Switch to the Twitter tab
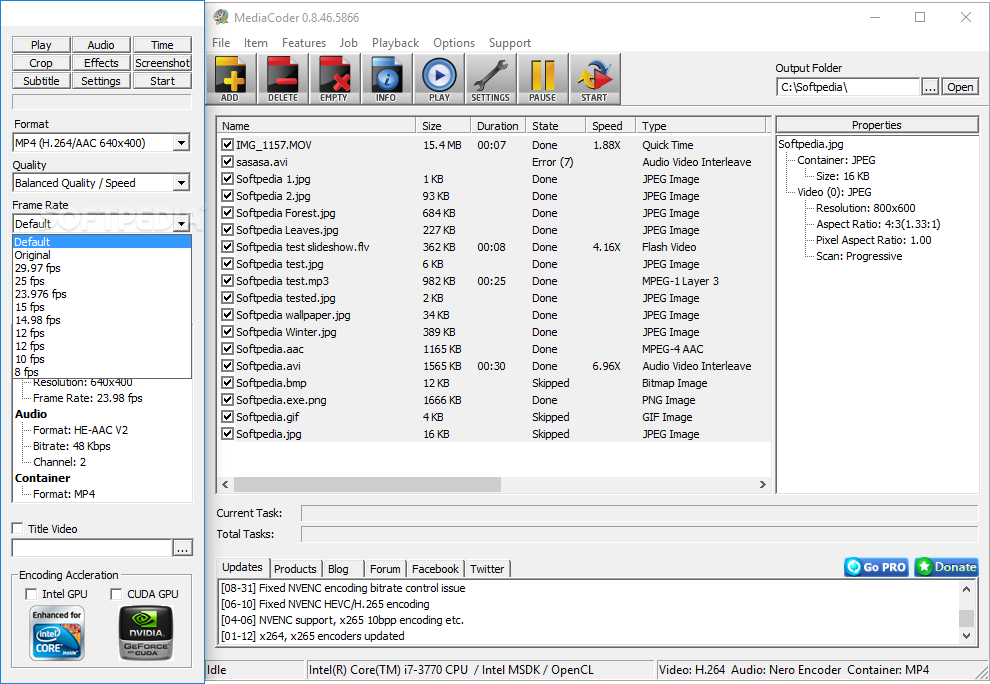 (487, 568)
